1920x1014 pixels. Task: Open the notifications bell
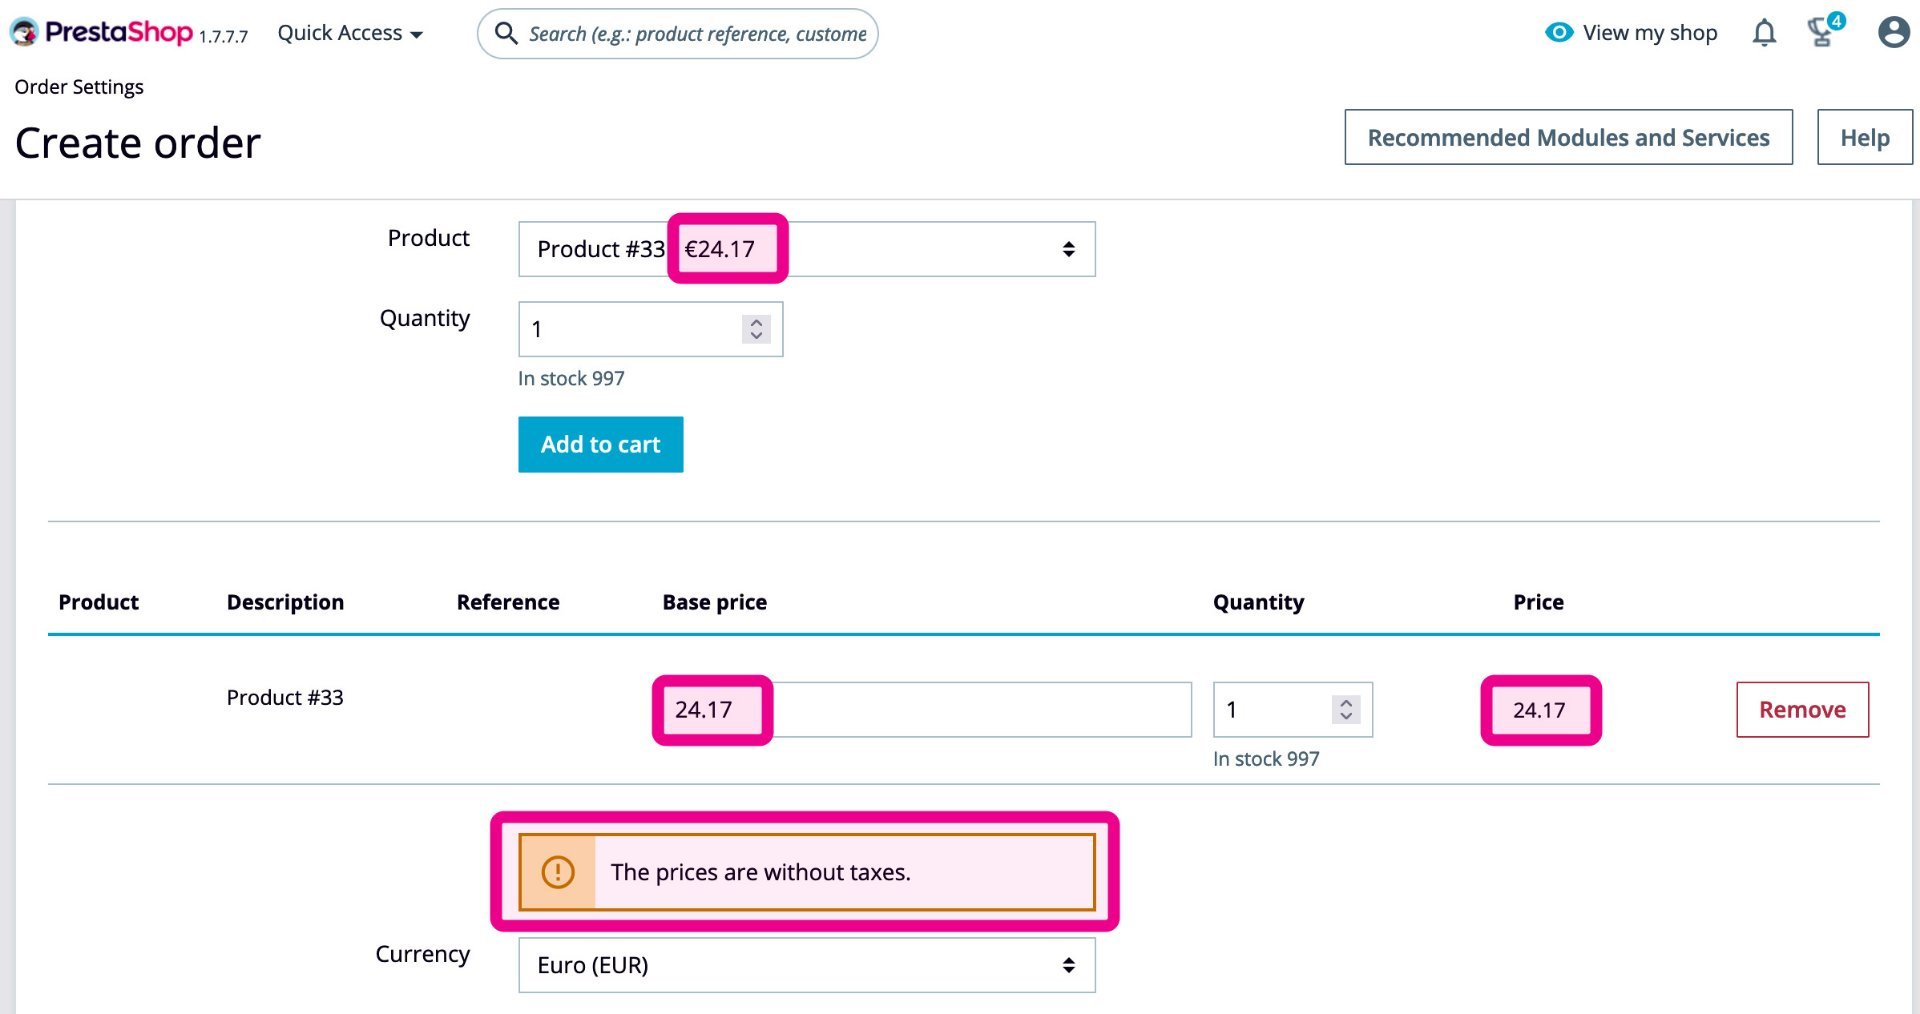click(x=1764, y=33)
